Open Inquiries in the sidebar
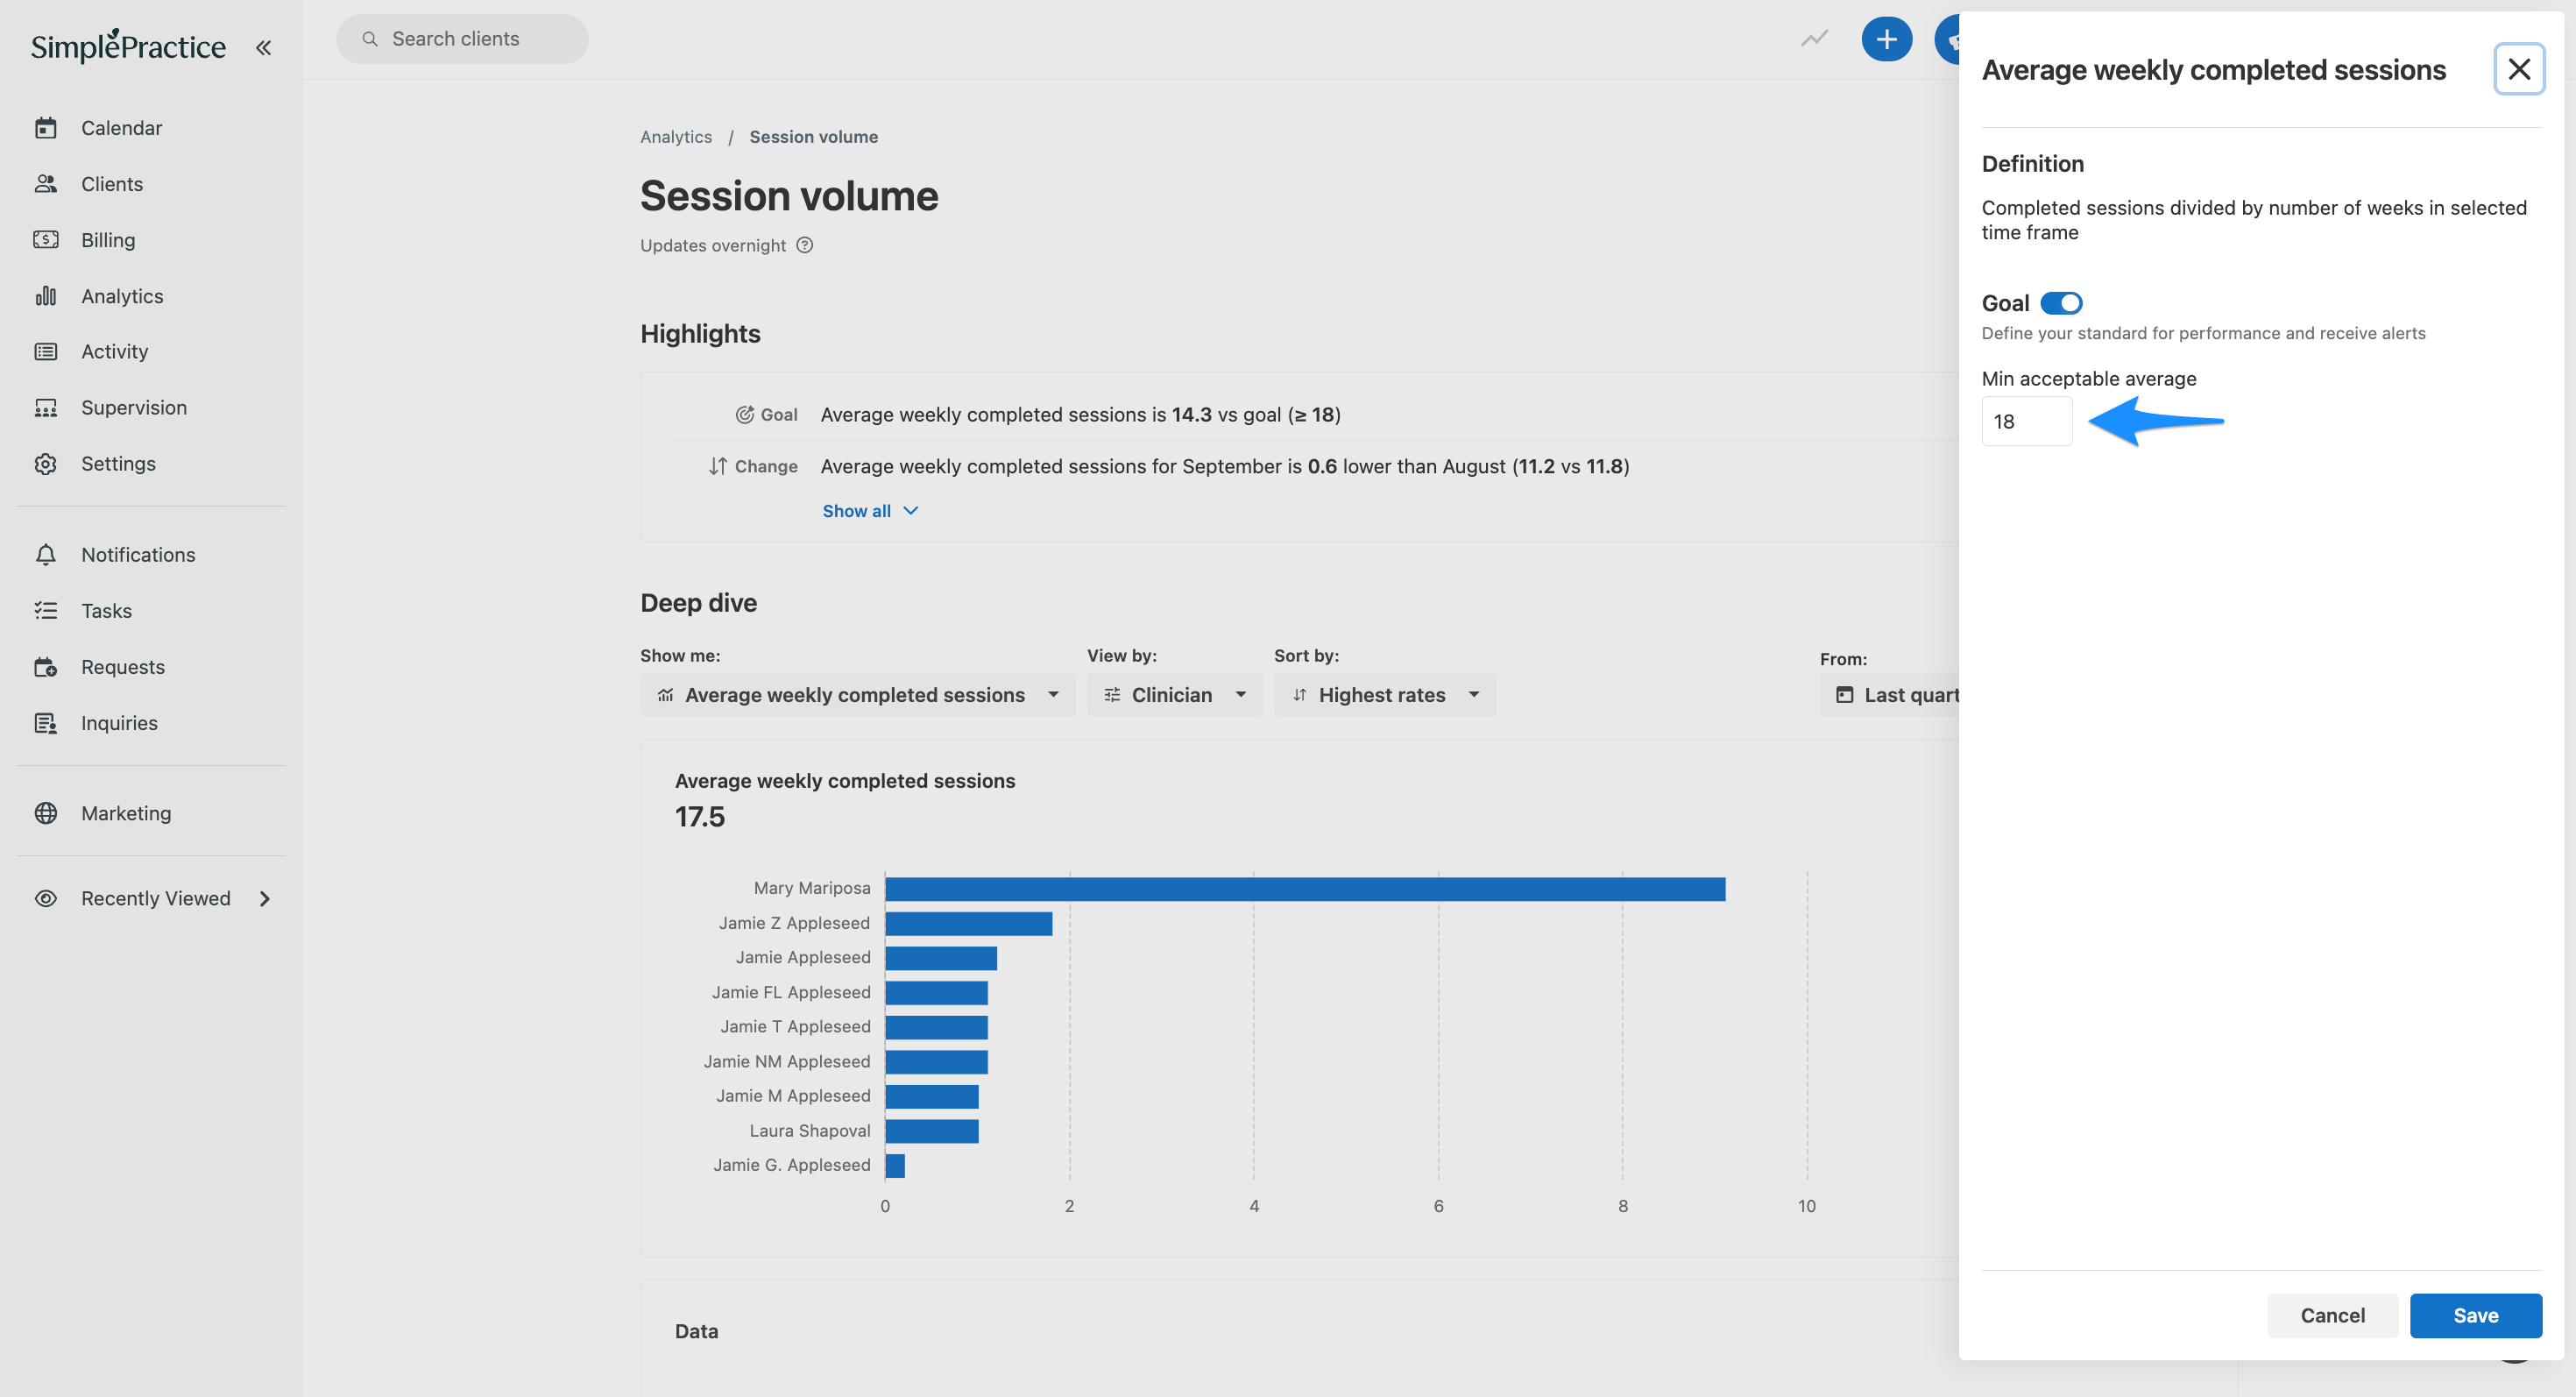Viewport: 2576px width, 1397px height. click(119, 722)
